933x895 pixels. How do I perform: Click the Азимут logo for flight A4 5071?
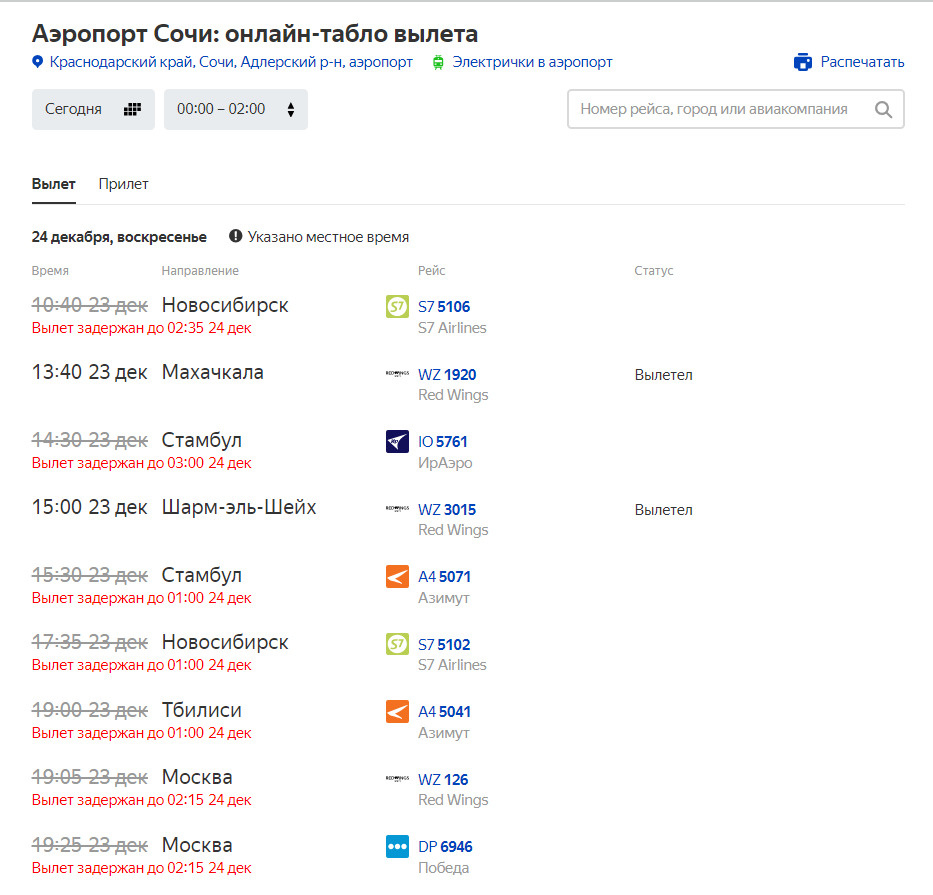tap(397, 577)
